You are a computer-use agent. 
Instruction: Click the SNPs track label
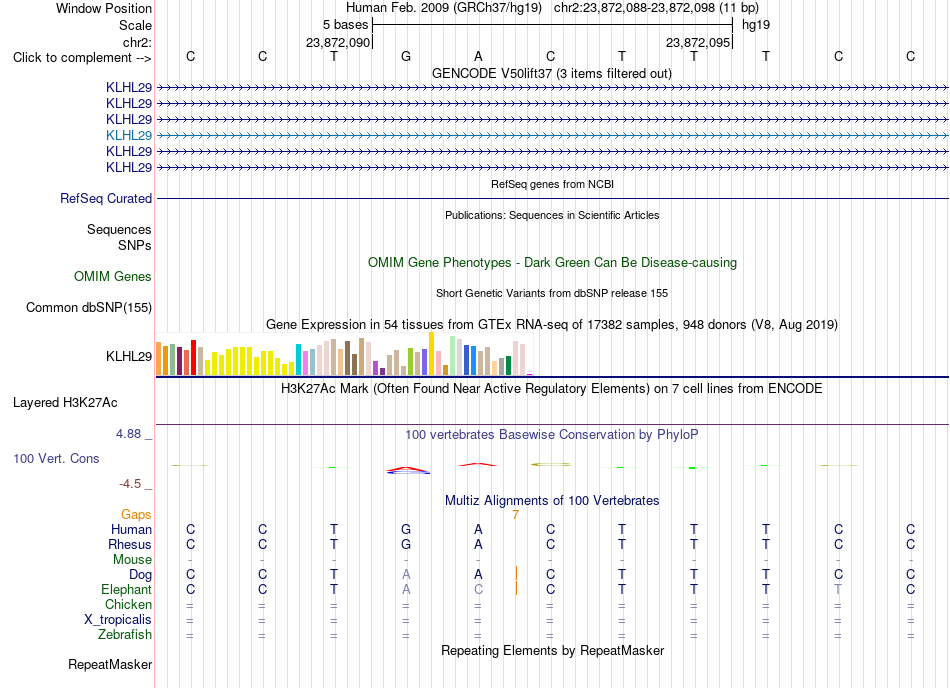(x=135, y=245)
